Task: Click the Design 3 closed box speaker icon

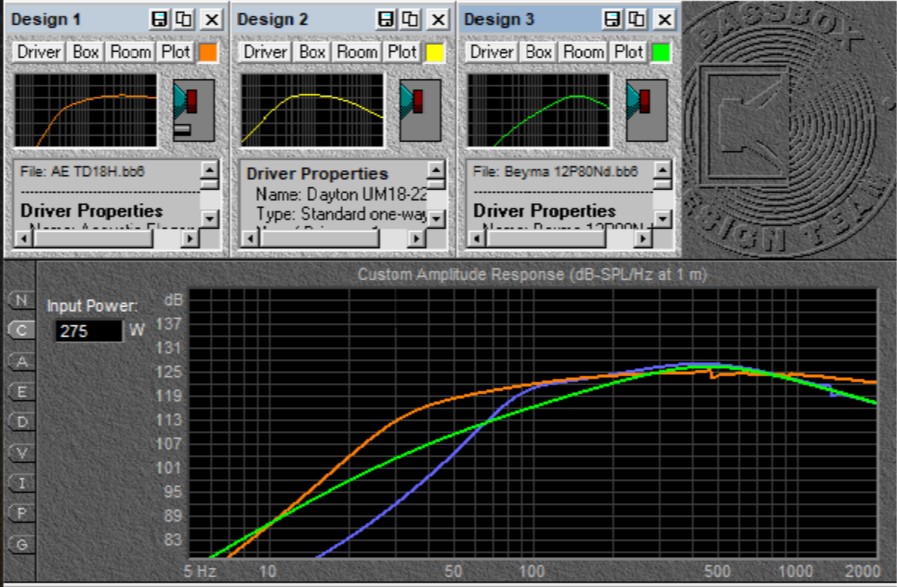Action: (647, 110)
